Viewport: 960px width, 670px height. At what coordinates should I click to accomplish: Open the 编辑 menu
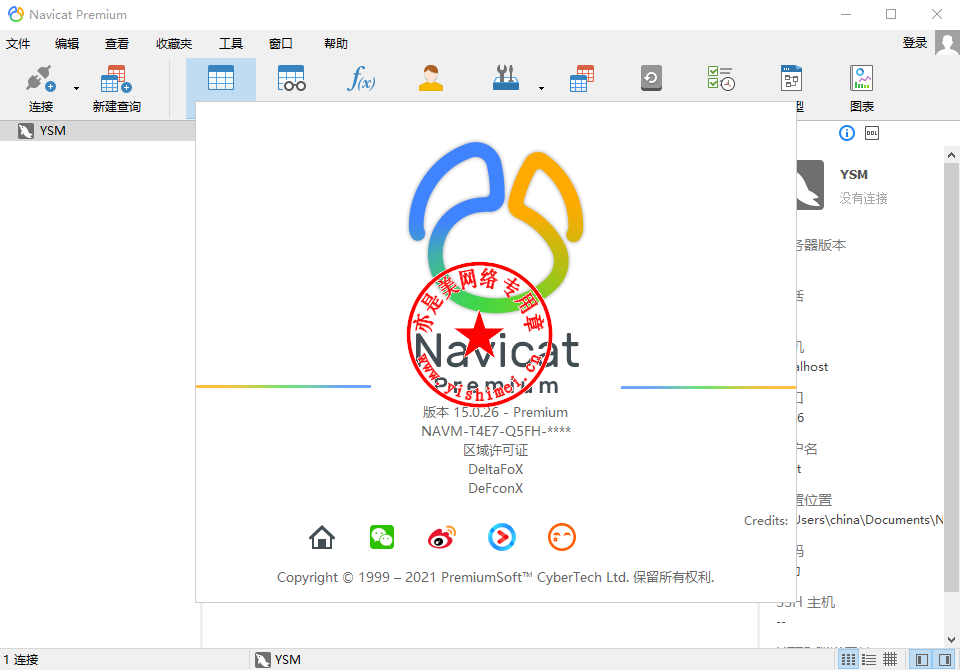click(x=67, y=43)
